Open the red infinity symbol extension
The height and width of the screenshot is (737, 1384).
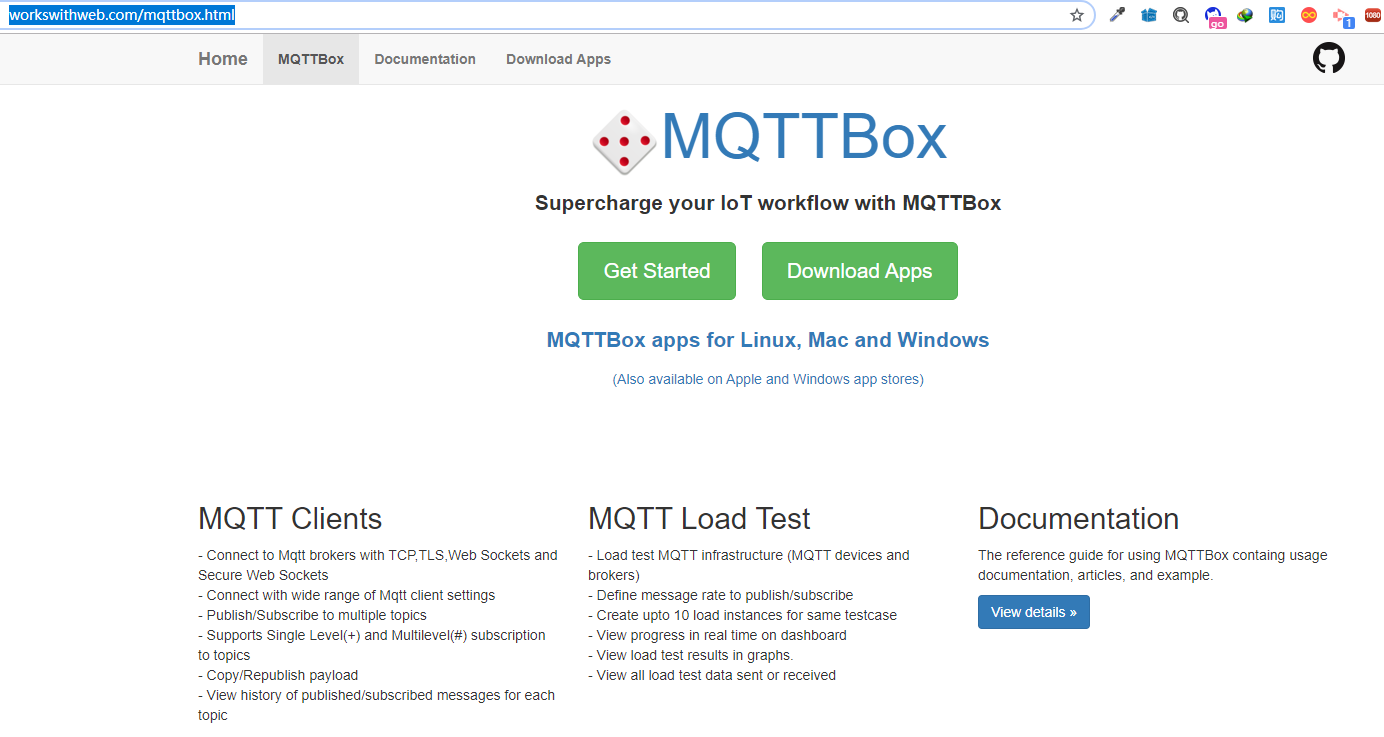[1309, 15]
